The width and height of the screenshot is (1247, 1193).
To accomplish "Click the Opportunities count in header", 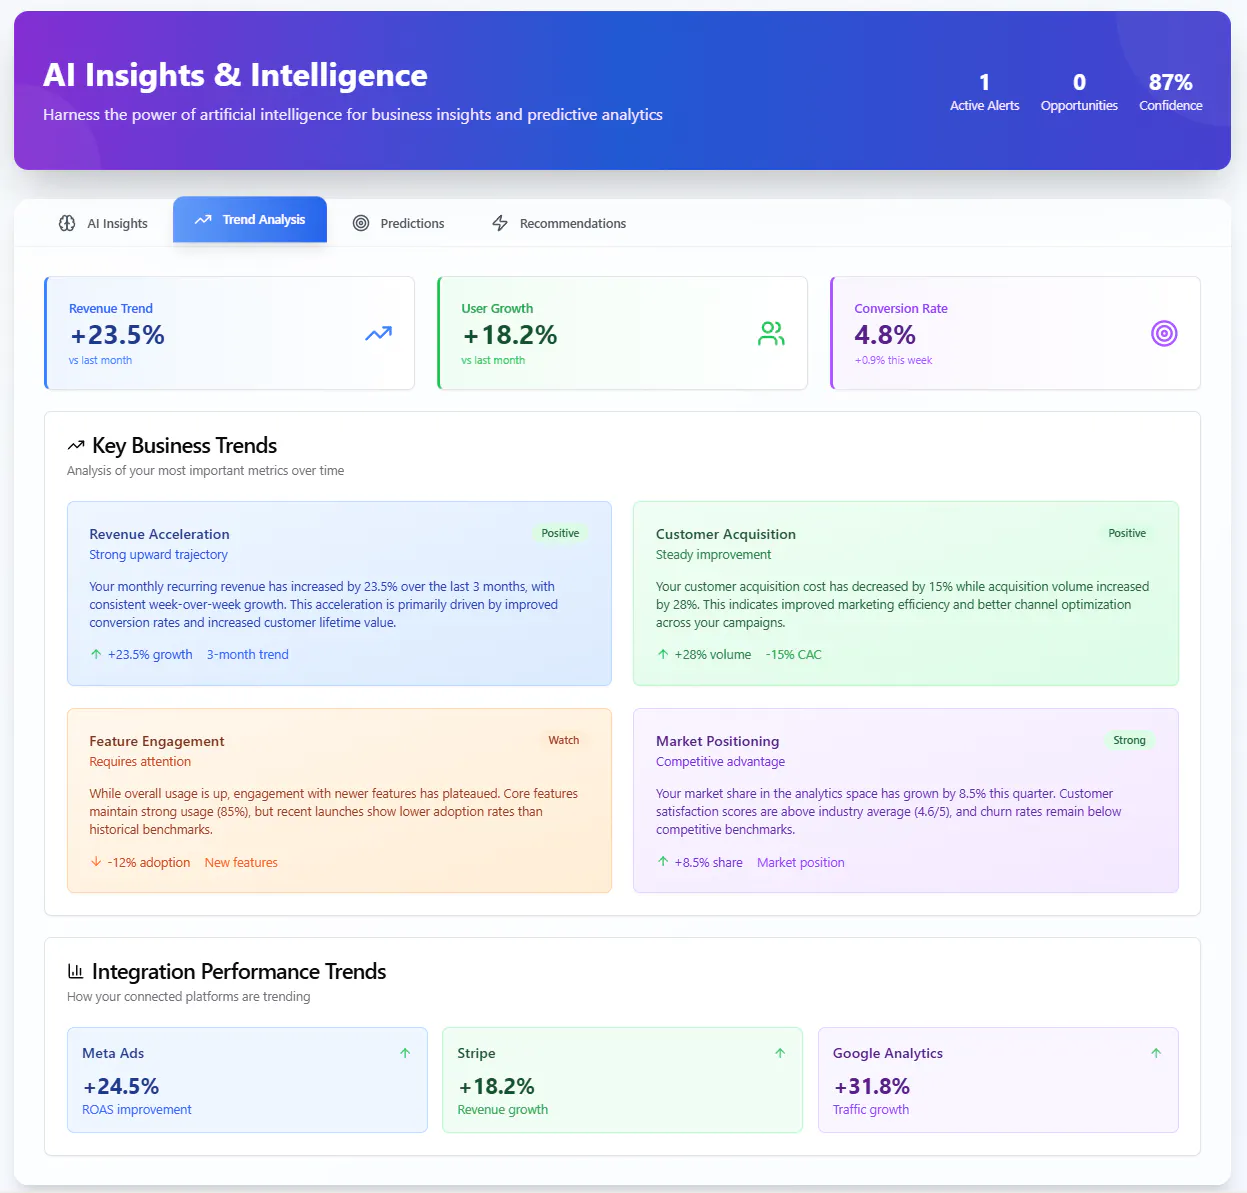I will [x=1079, y=82].
